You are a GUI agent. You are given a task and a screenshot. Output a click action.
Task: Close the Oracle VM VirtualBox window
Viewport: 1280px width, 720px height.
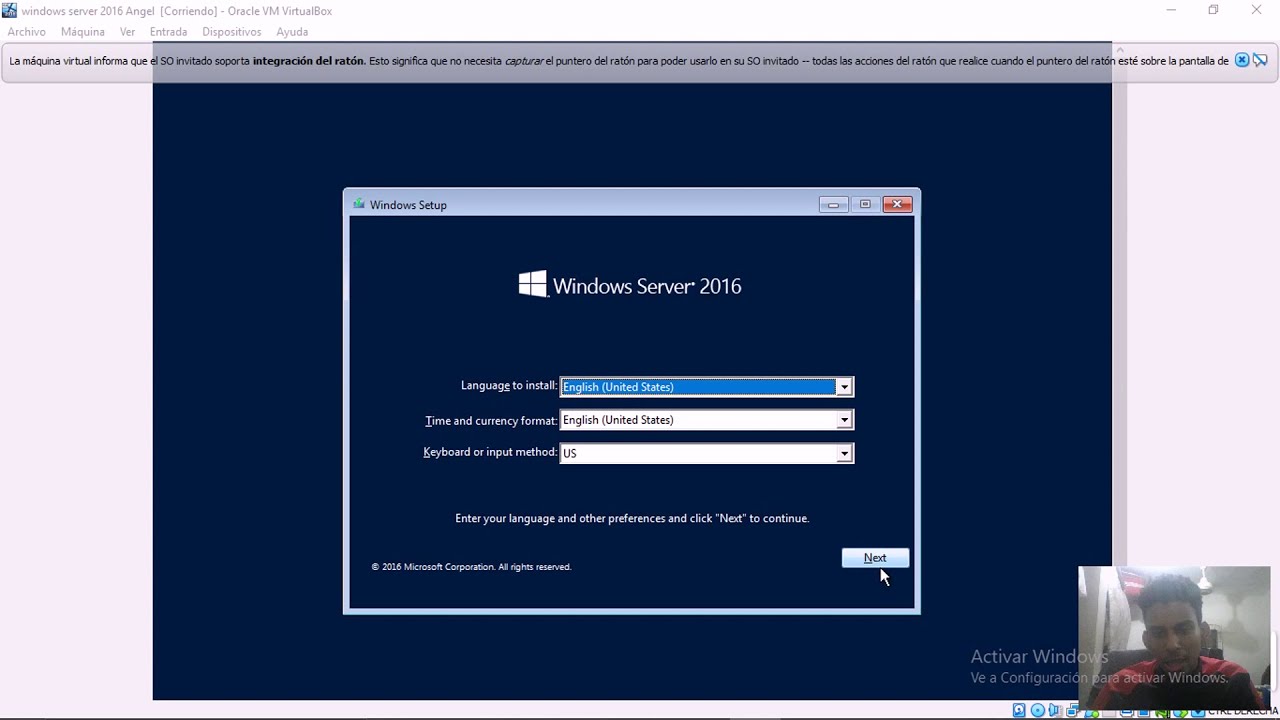click(x=1257, y=10)
